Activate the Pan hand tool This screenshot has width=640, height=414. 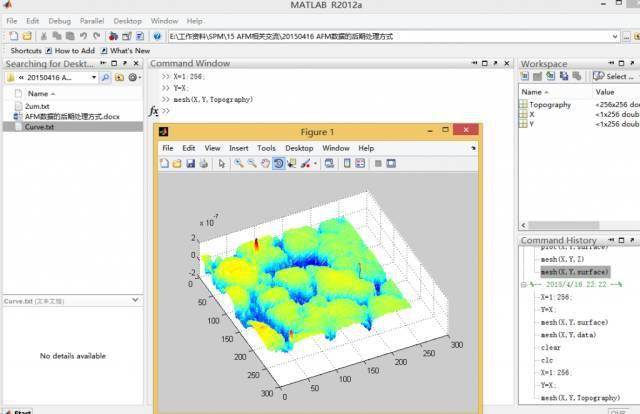pos(265,163)
